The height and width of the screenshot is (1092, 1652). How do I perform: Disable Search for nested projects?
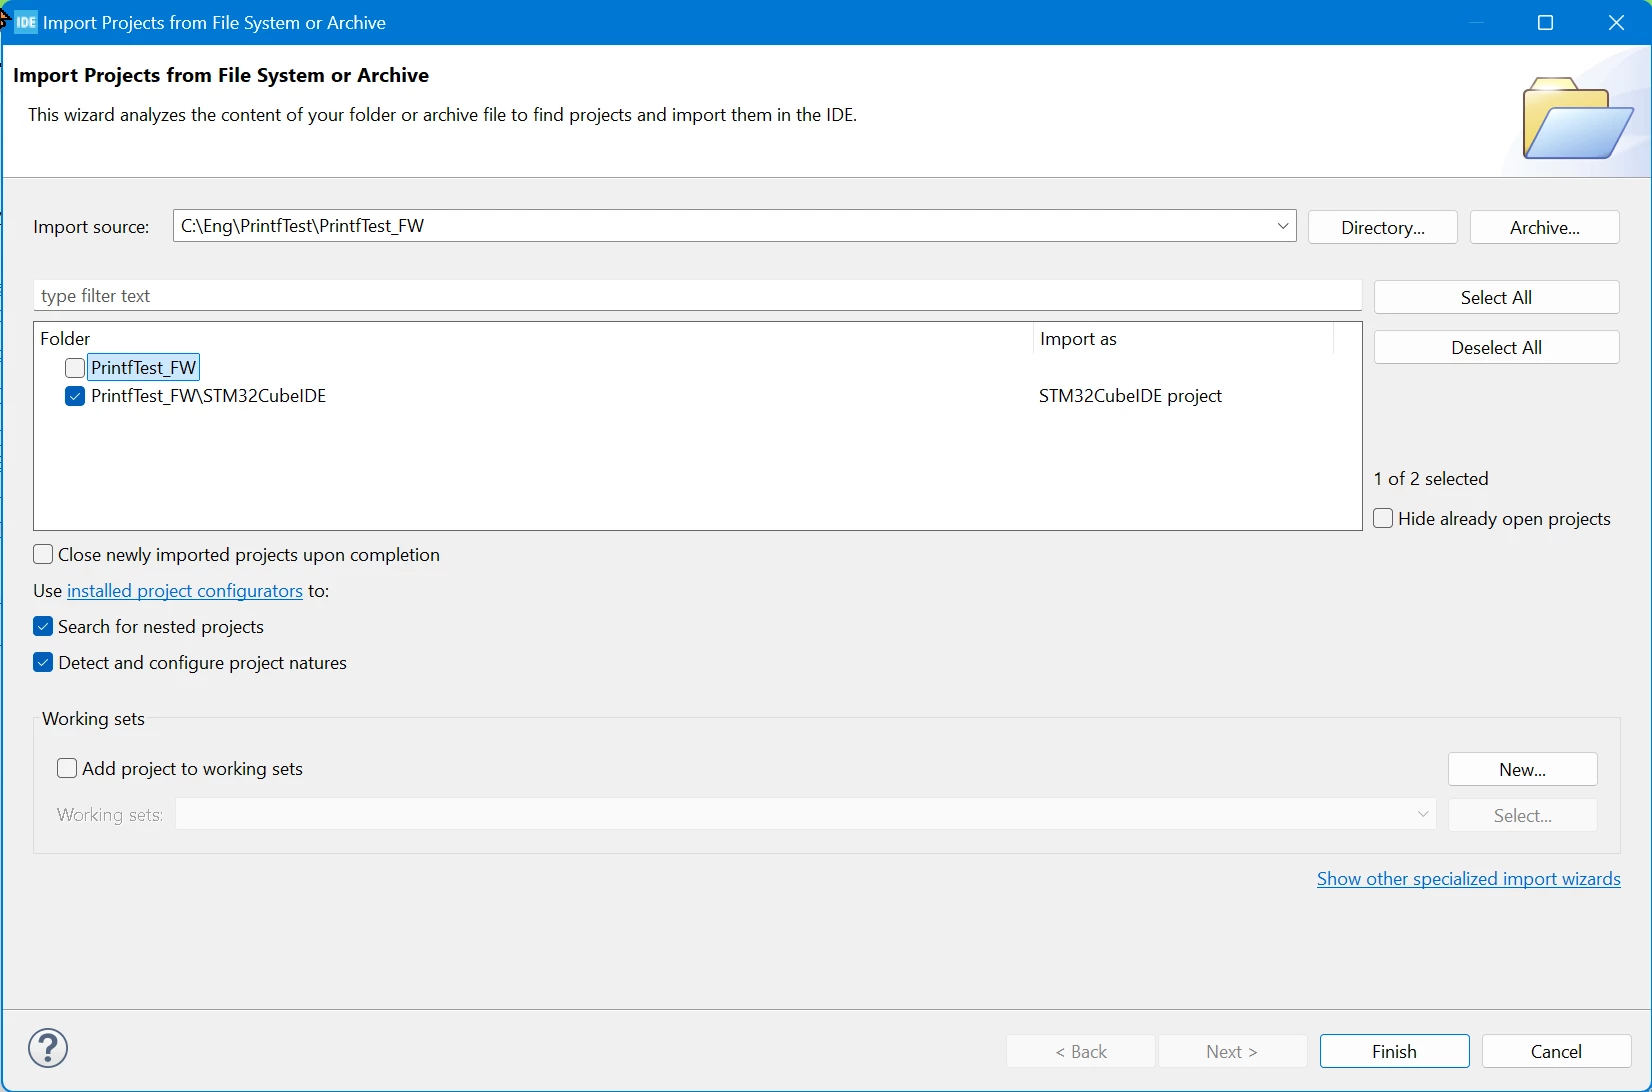pyautogui.click(x=43, y=627)
